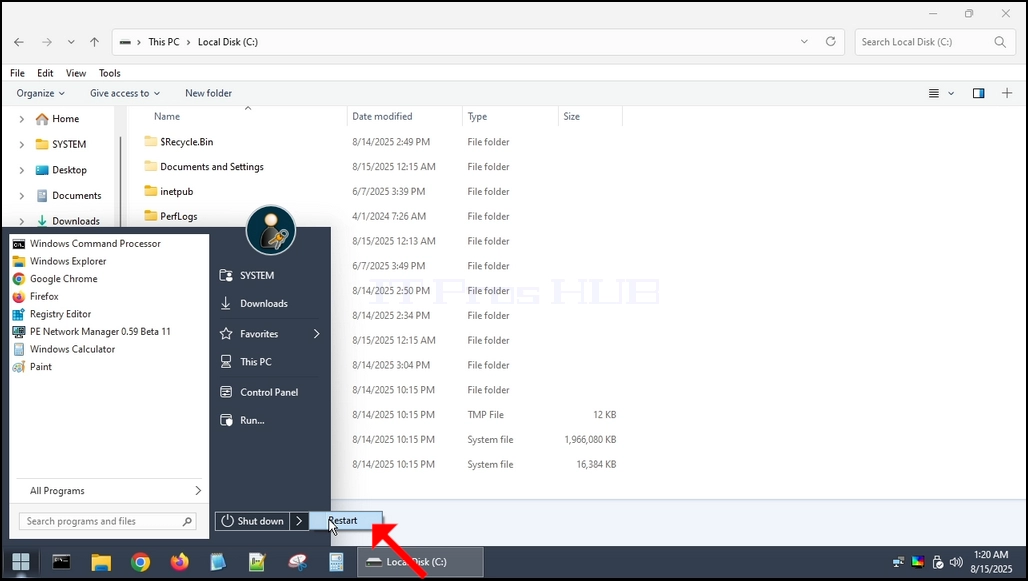The height and width of the screenshot is (581, 1028).
Task: Open the green notepad-with-pencil taskbar icon
Action: tap(257, 562)
